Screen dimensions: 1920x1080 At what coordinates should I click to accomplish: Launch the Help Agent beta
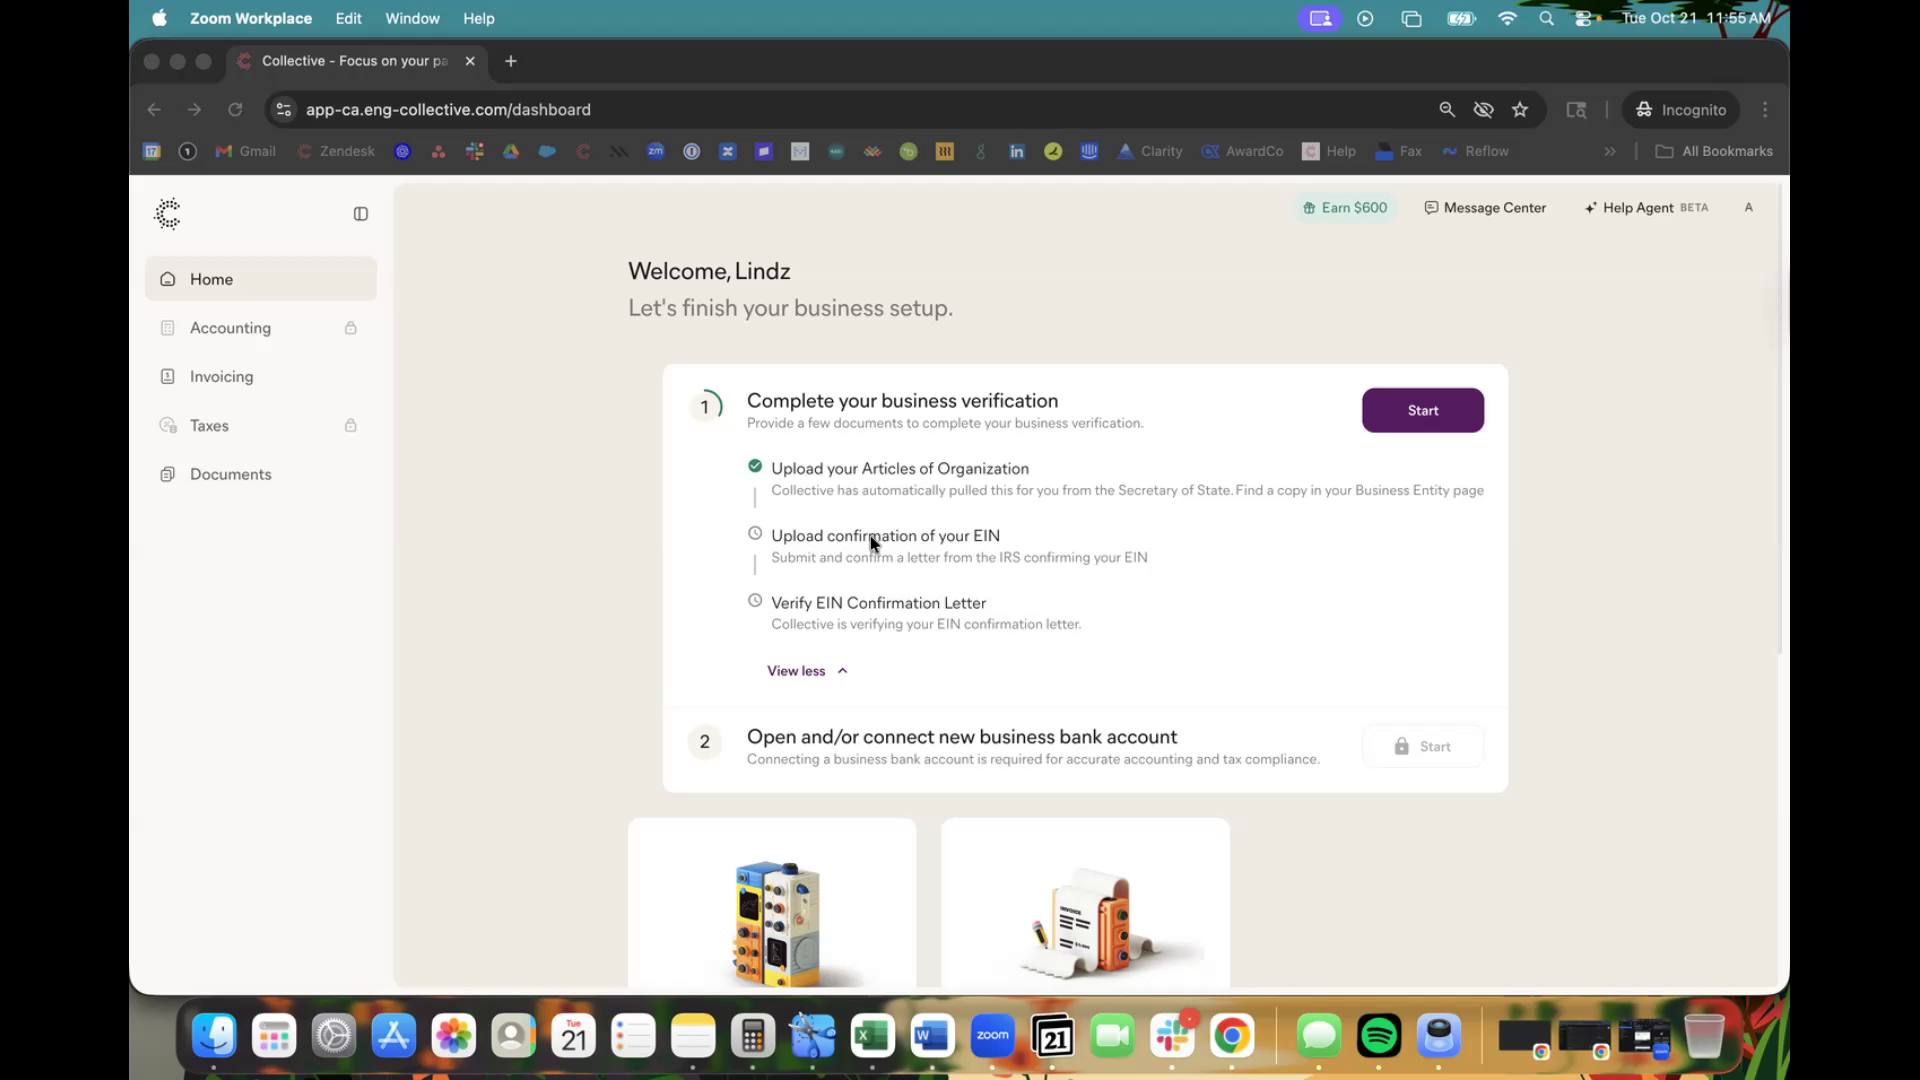[1645, 208]
